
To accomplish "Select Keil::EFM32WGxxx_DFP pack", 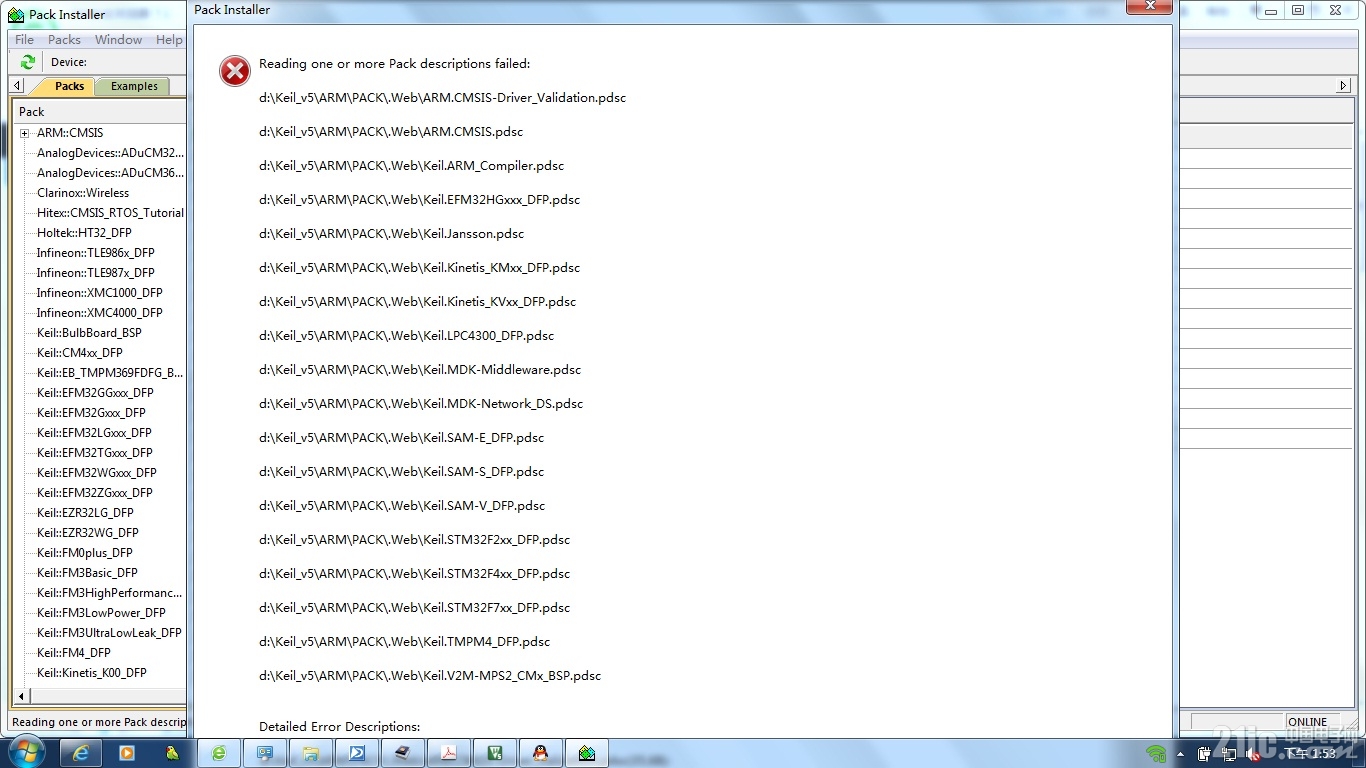I will click(x=97, y=473).
